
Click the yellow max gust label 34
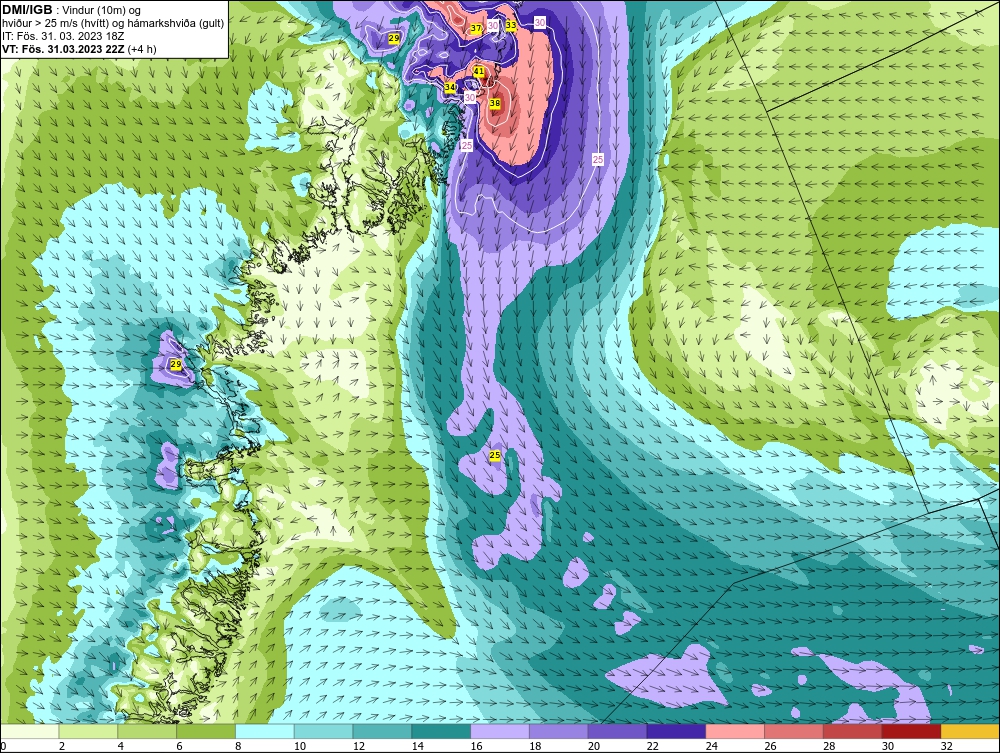click(450, 87)
